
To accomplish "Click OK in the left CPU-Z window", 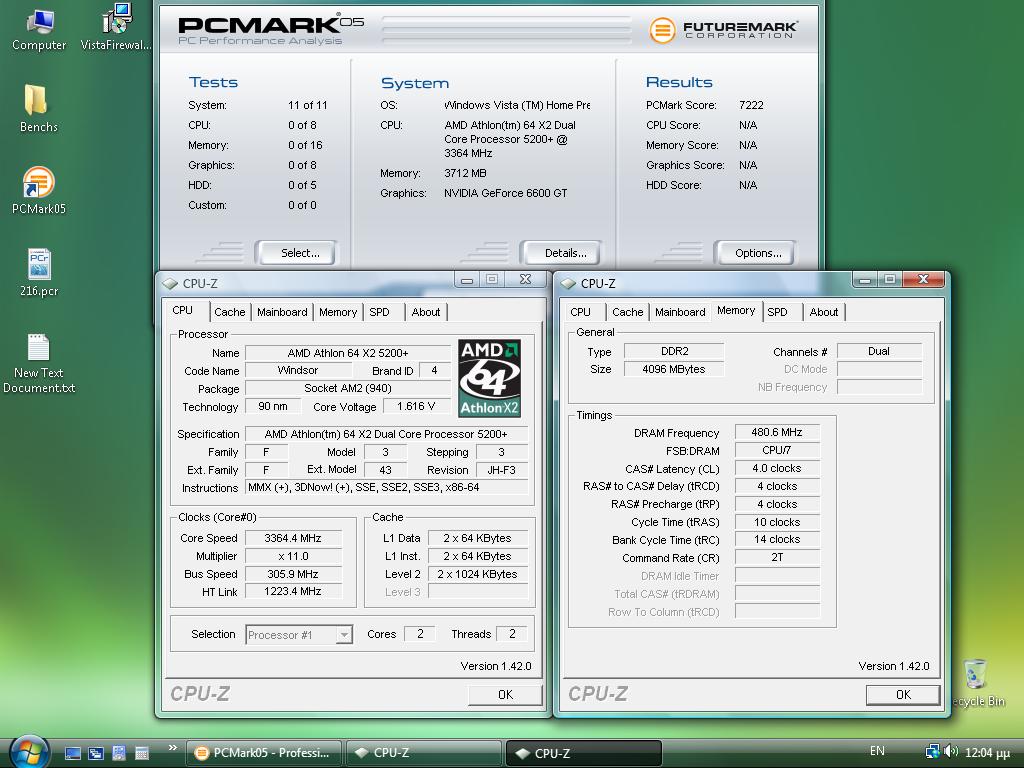I will pyautogui.click(x=505, y=695).
